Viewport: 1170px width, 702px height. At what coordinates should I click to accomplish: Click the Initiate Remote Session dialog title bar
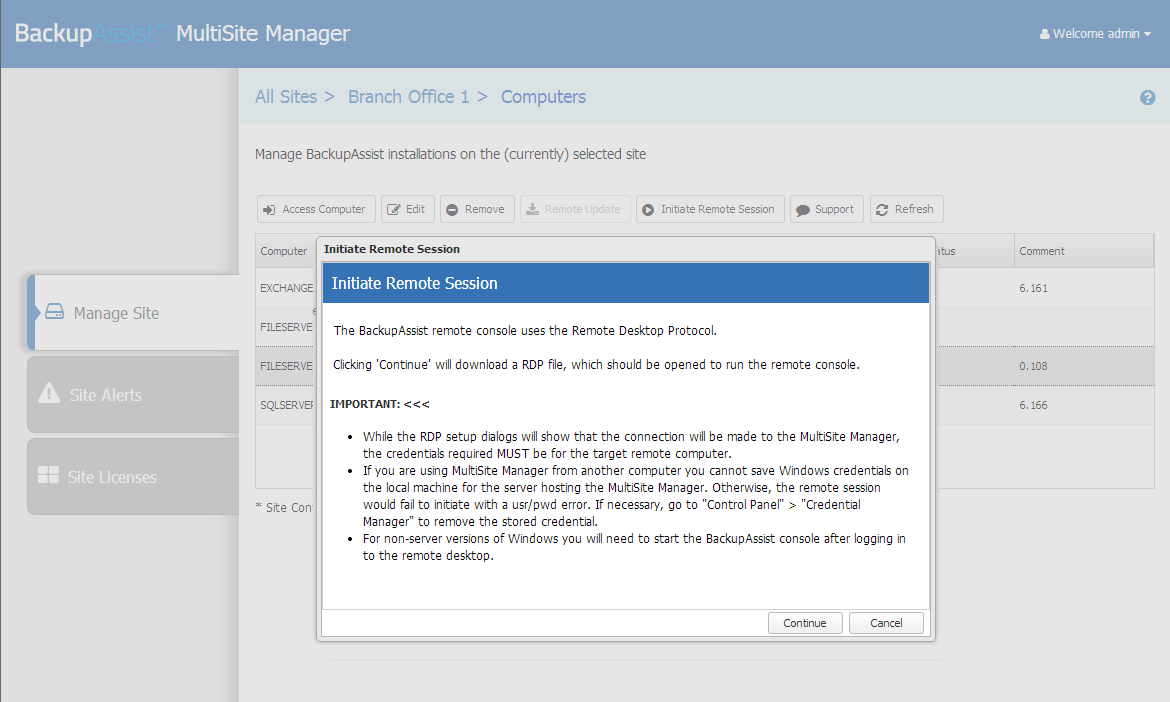click(x=626, y=249)
